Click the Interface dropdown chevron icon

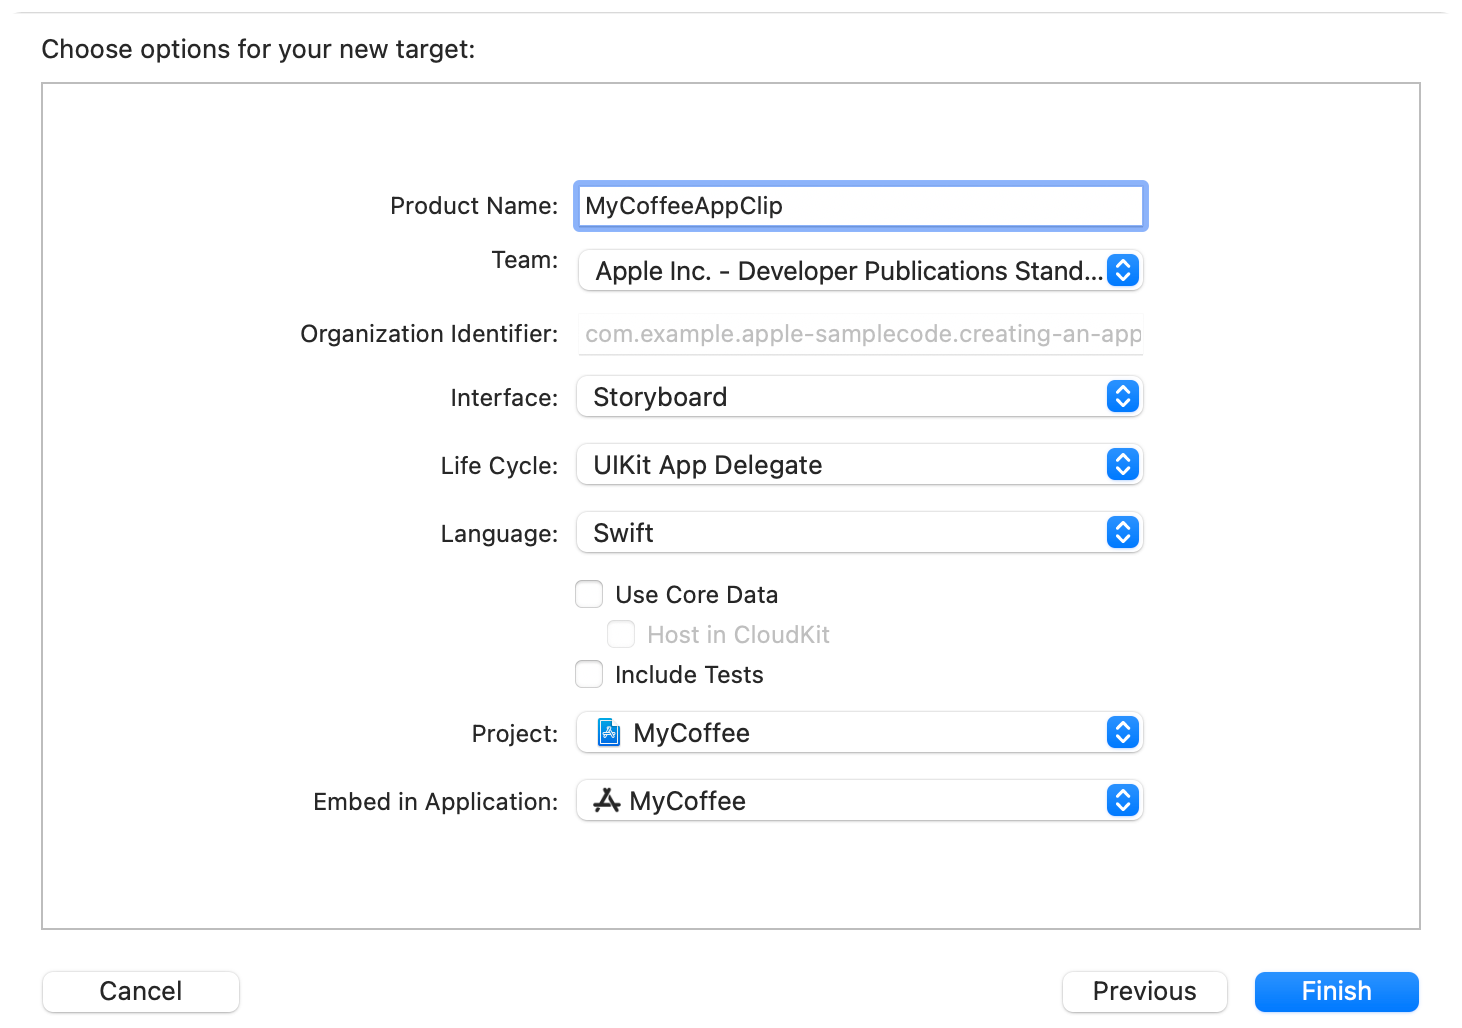point(1122,397)
